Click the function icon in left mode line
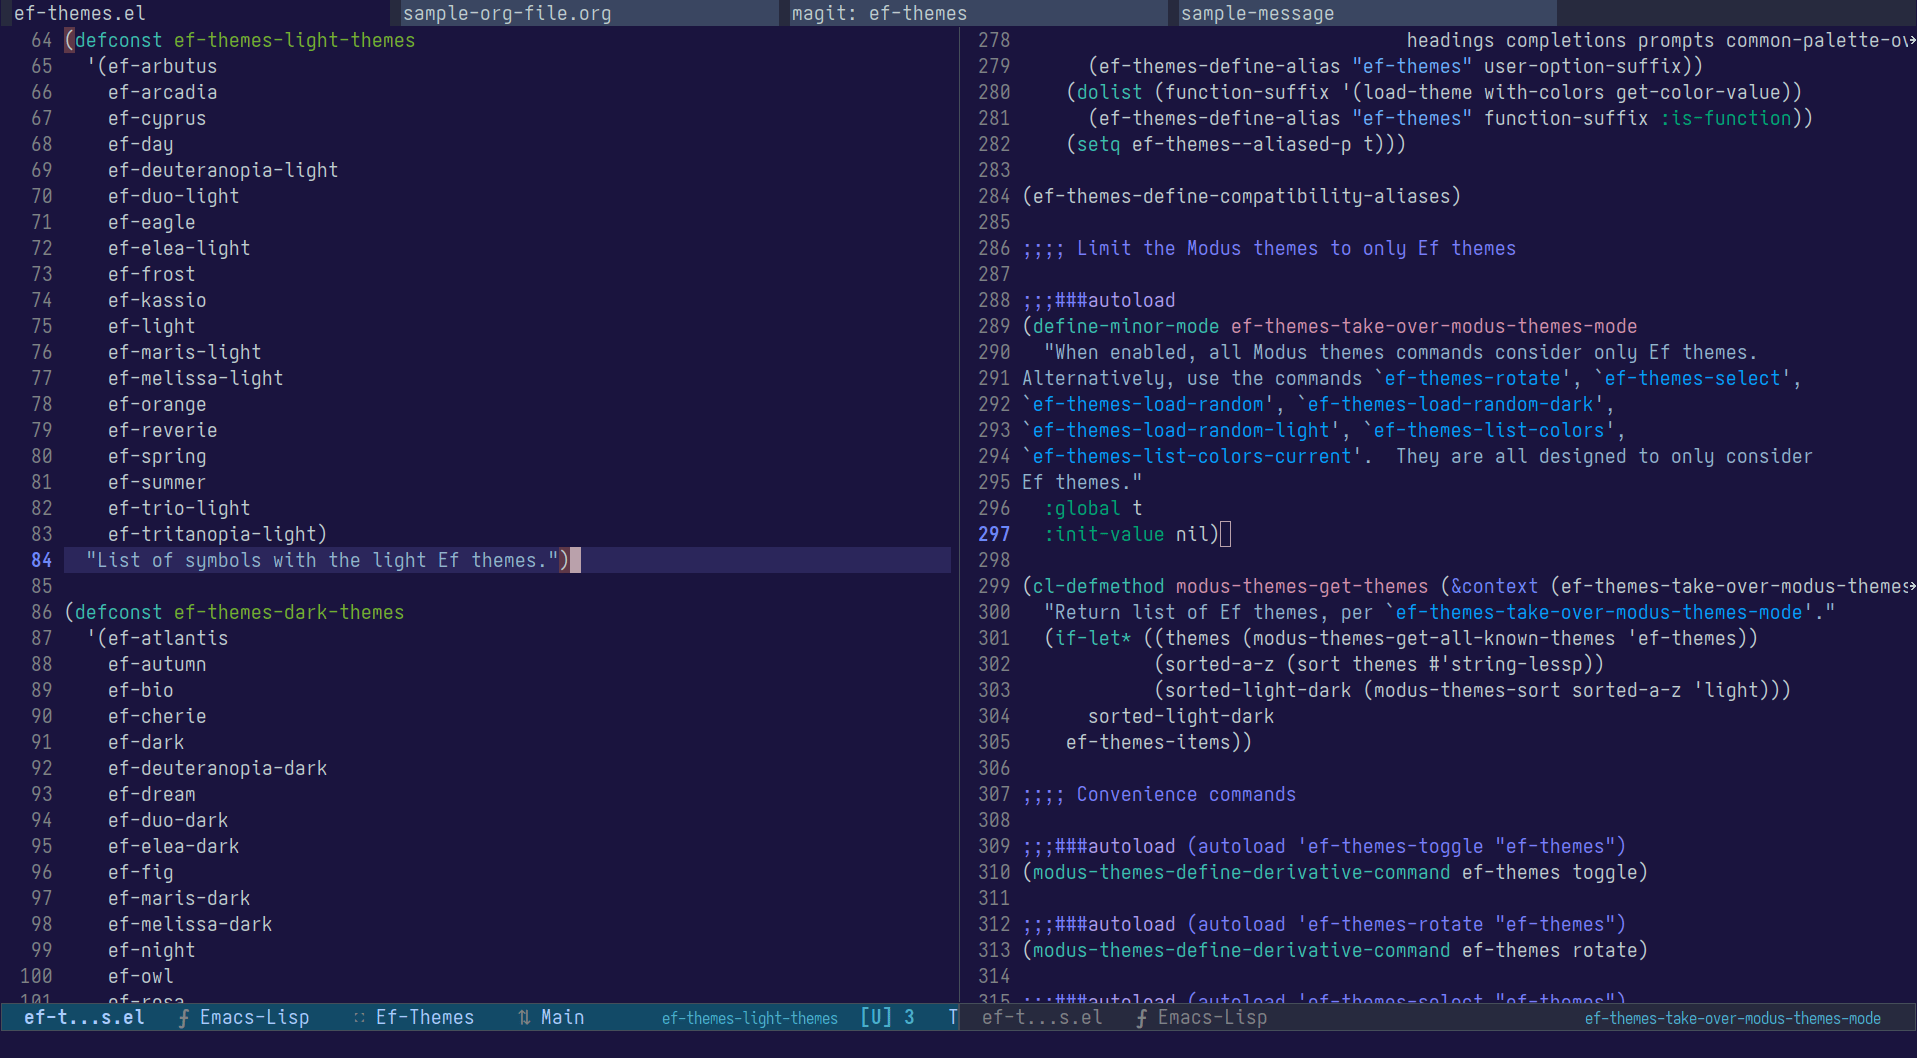Screen dimensions: 1917x1058 [183, 1018]
